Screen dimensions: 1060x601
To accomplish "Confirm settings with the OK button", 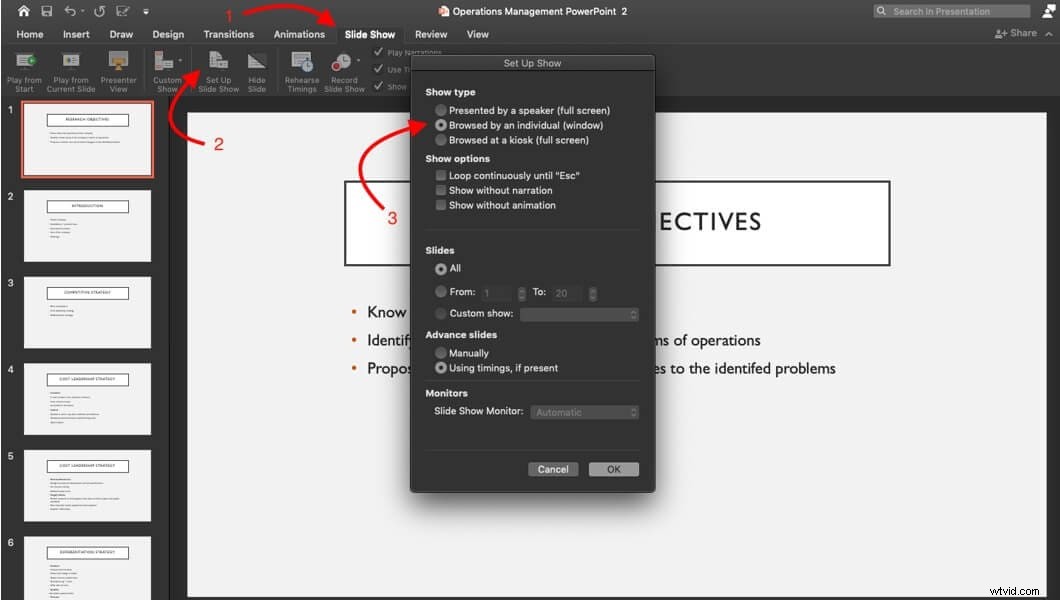I will coord(613,469).
